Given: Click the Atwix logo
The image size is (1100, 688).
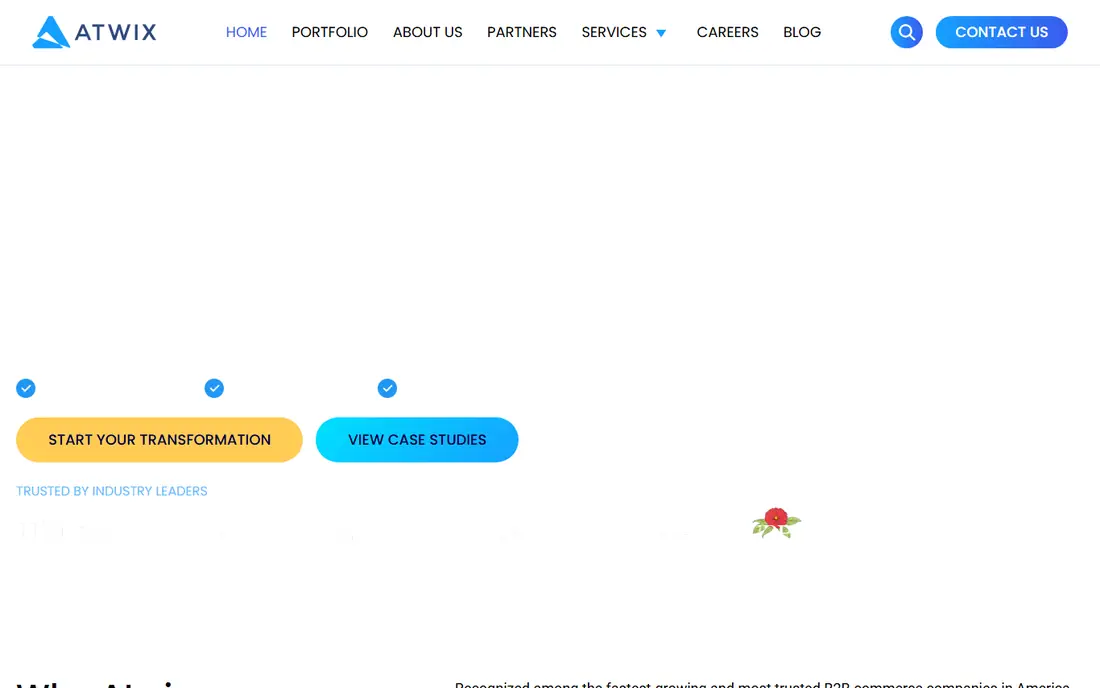Looking at the screenshot, I should (94, 32).
